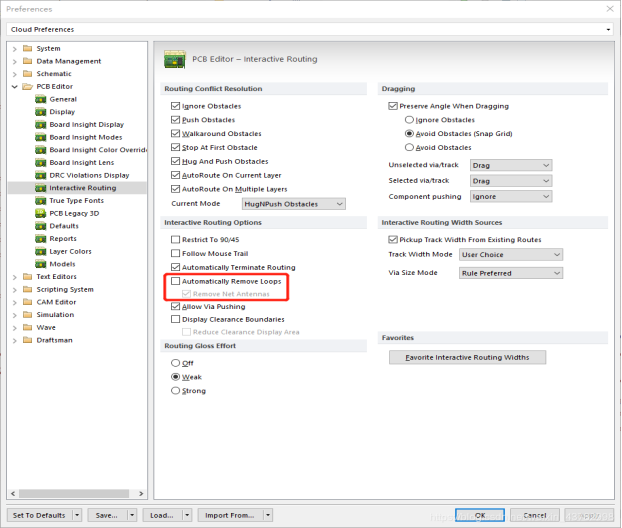Click the Board Insight Display page icon
Viewport: 622px width, 528px height.
tap(41, 125)
